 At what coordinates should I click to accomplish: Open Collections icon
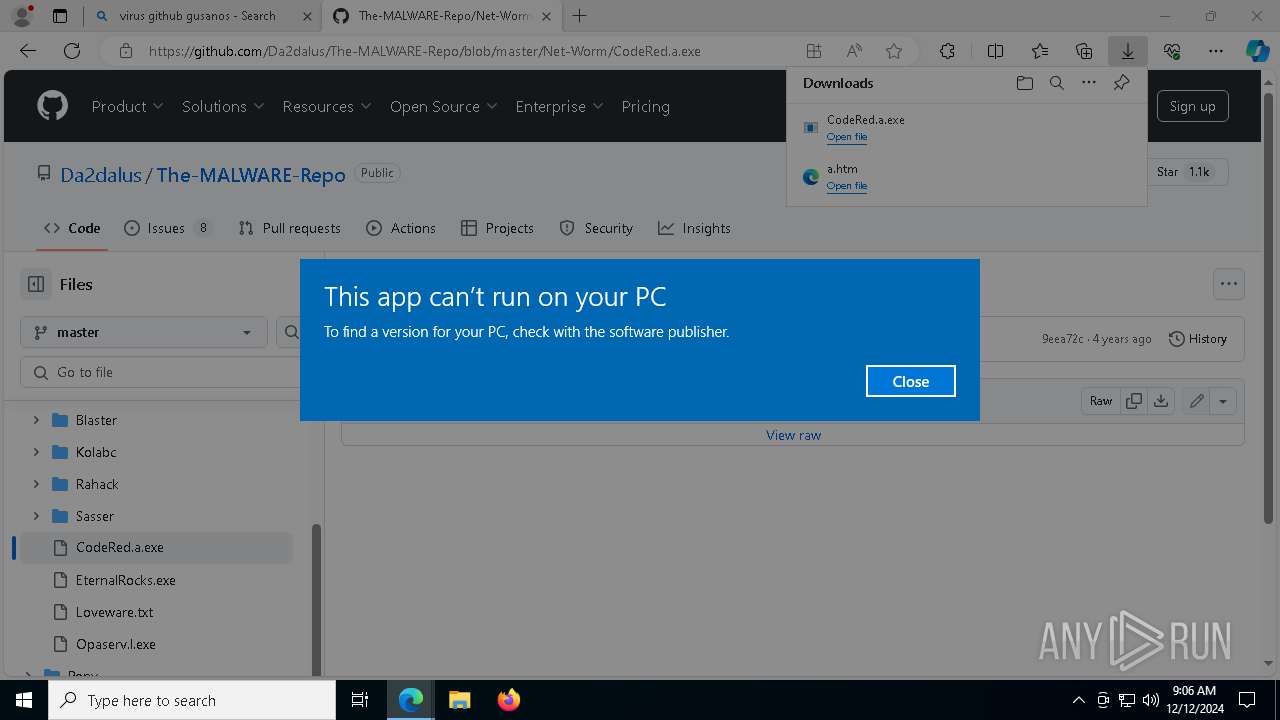[1084, 51]
